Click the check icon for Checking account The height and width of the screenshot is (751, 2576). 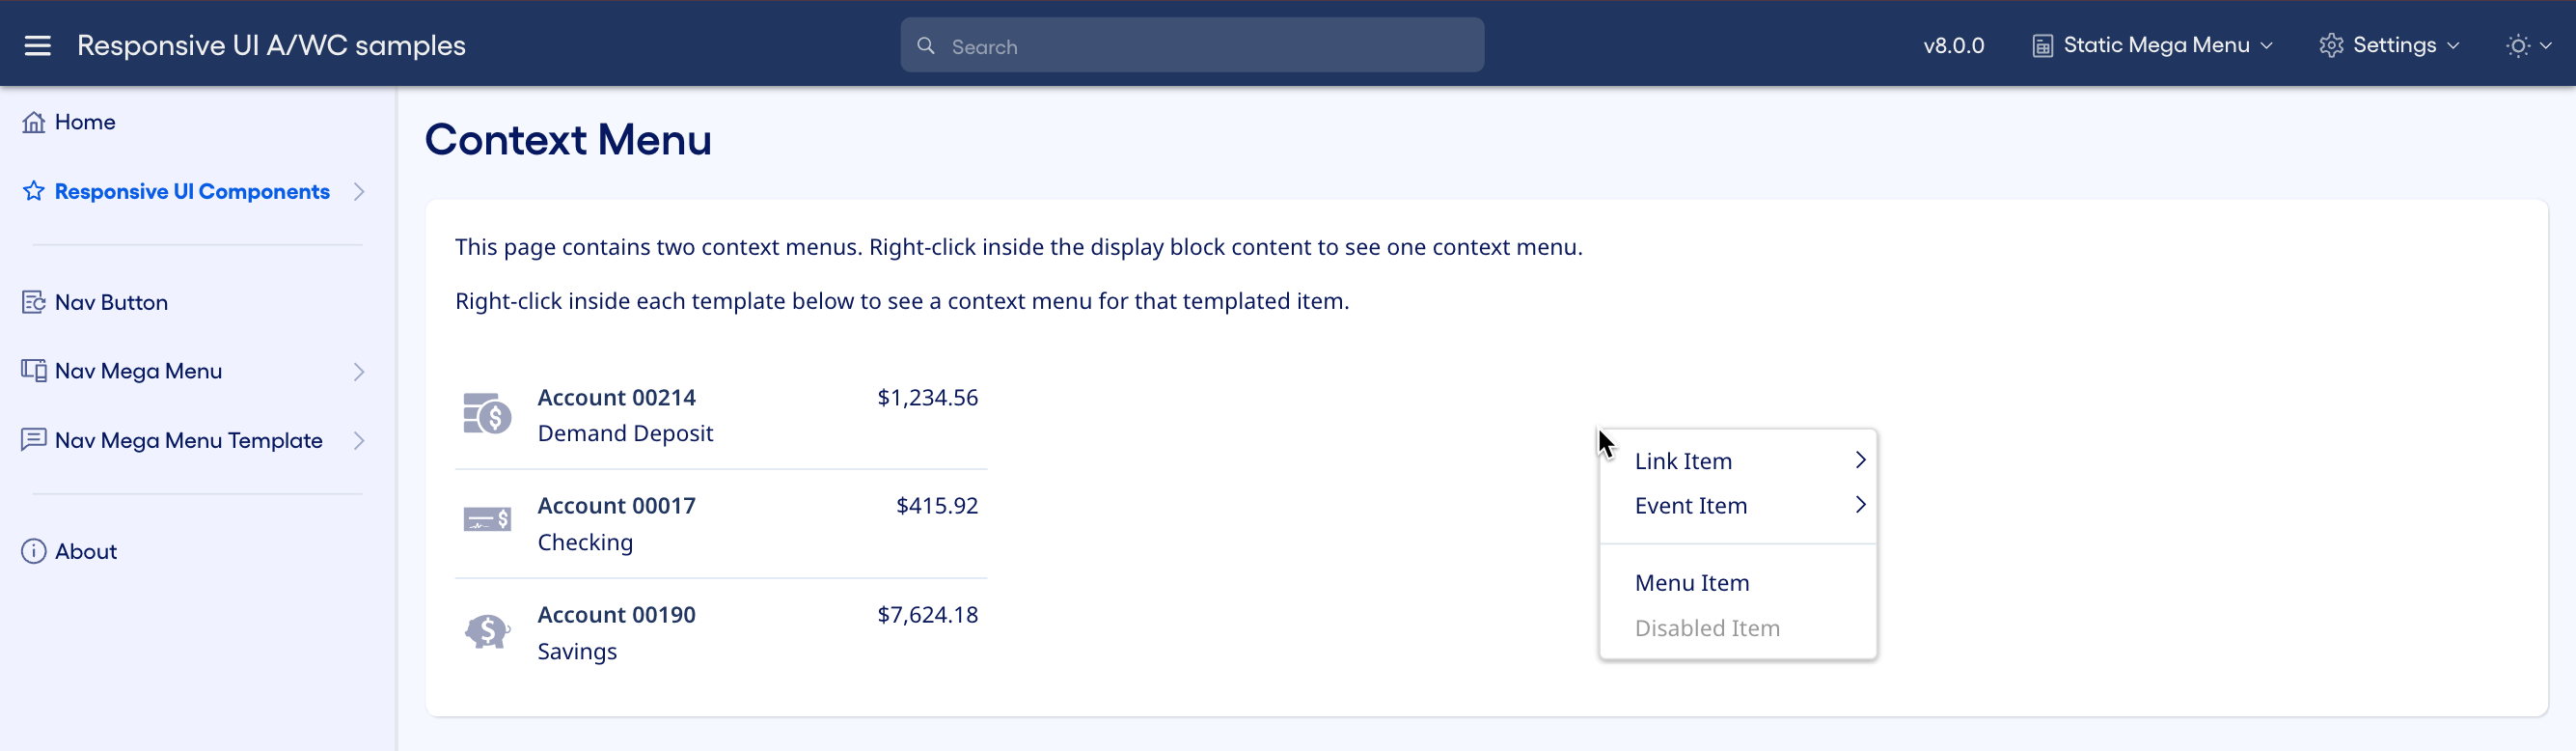487,521
